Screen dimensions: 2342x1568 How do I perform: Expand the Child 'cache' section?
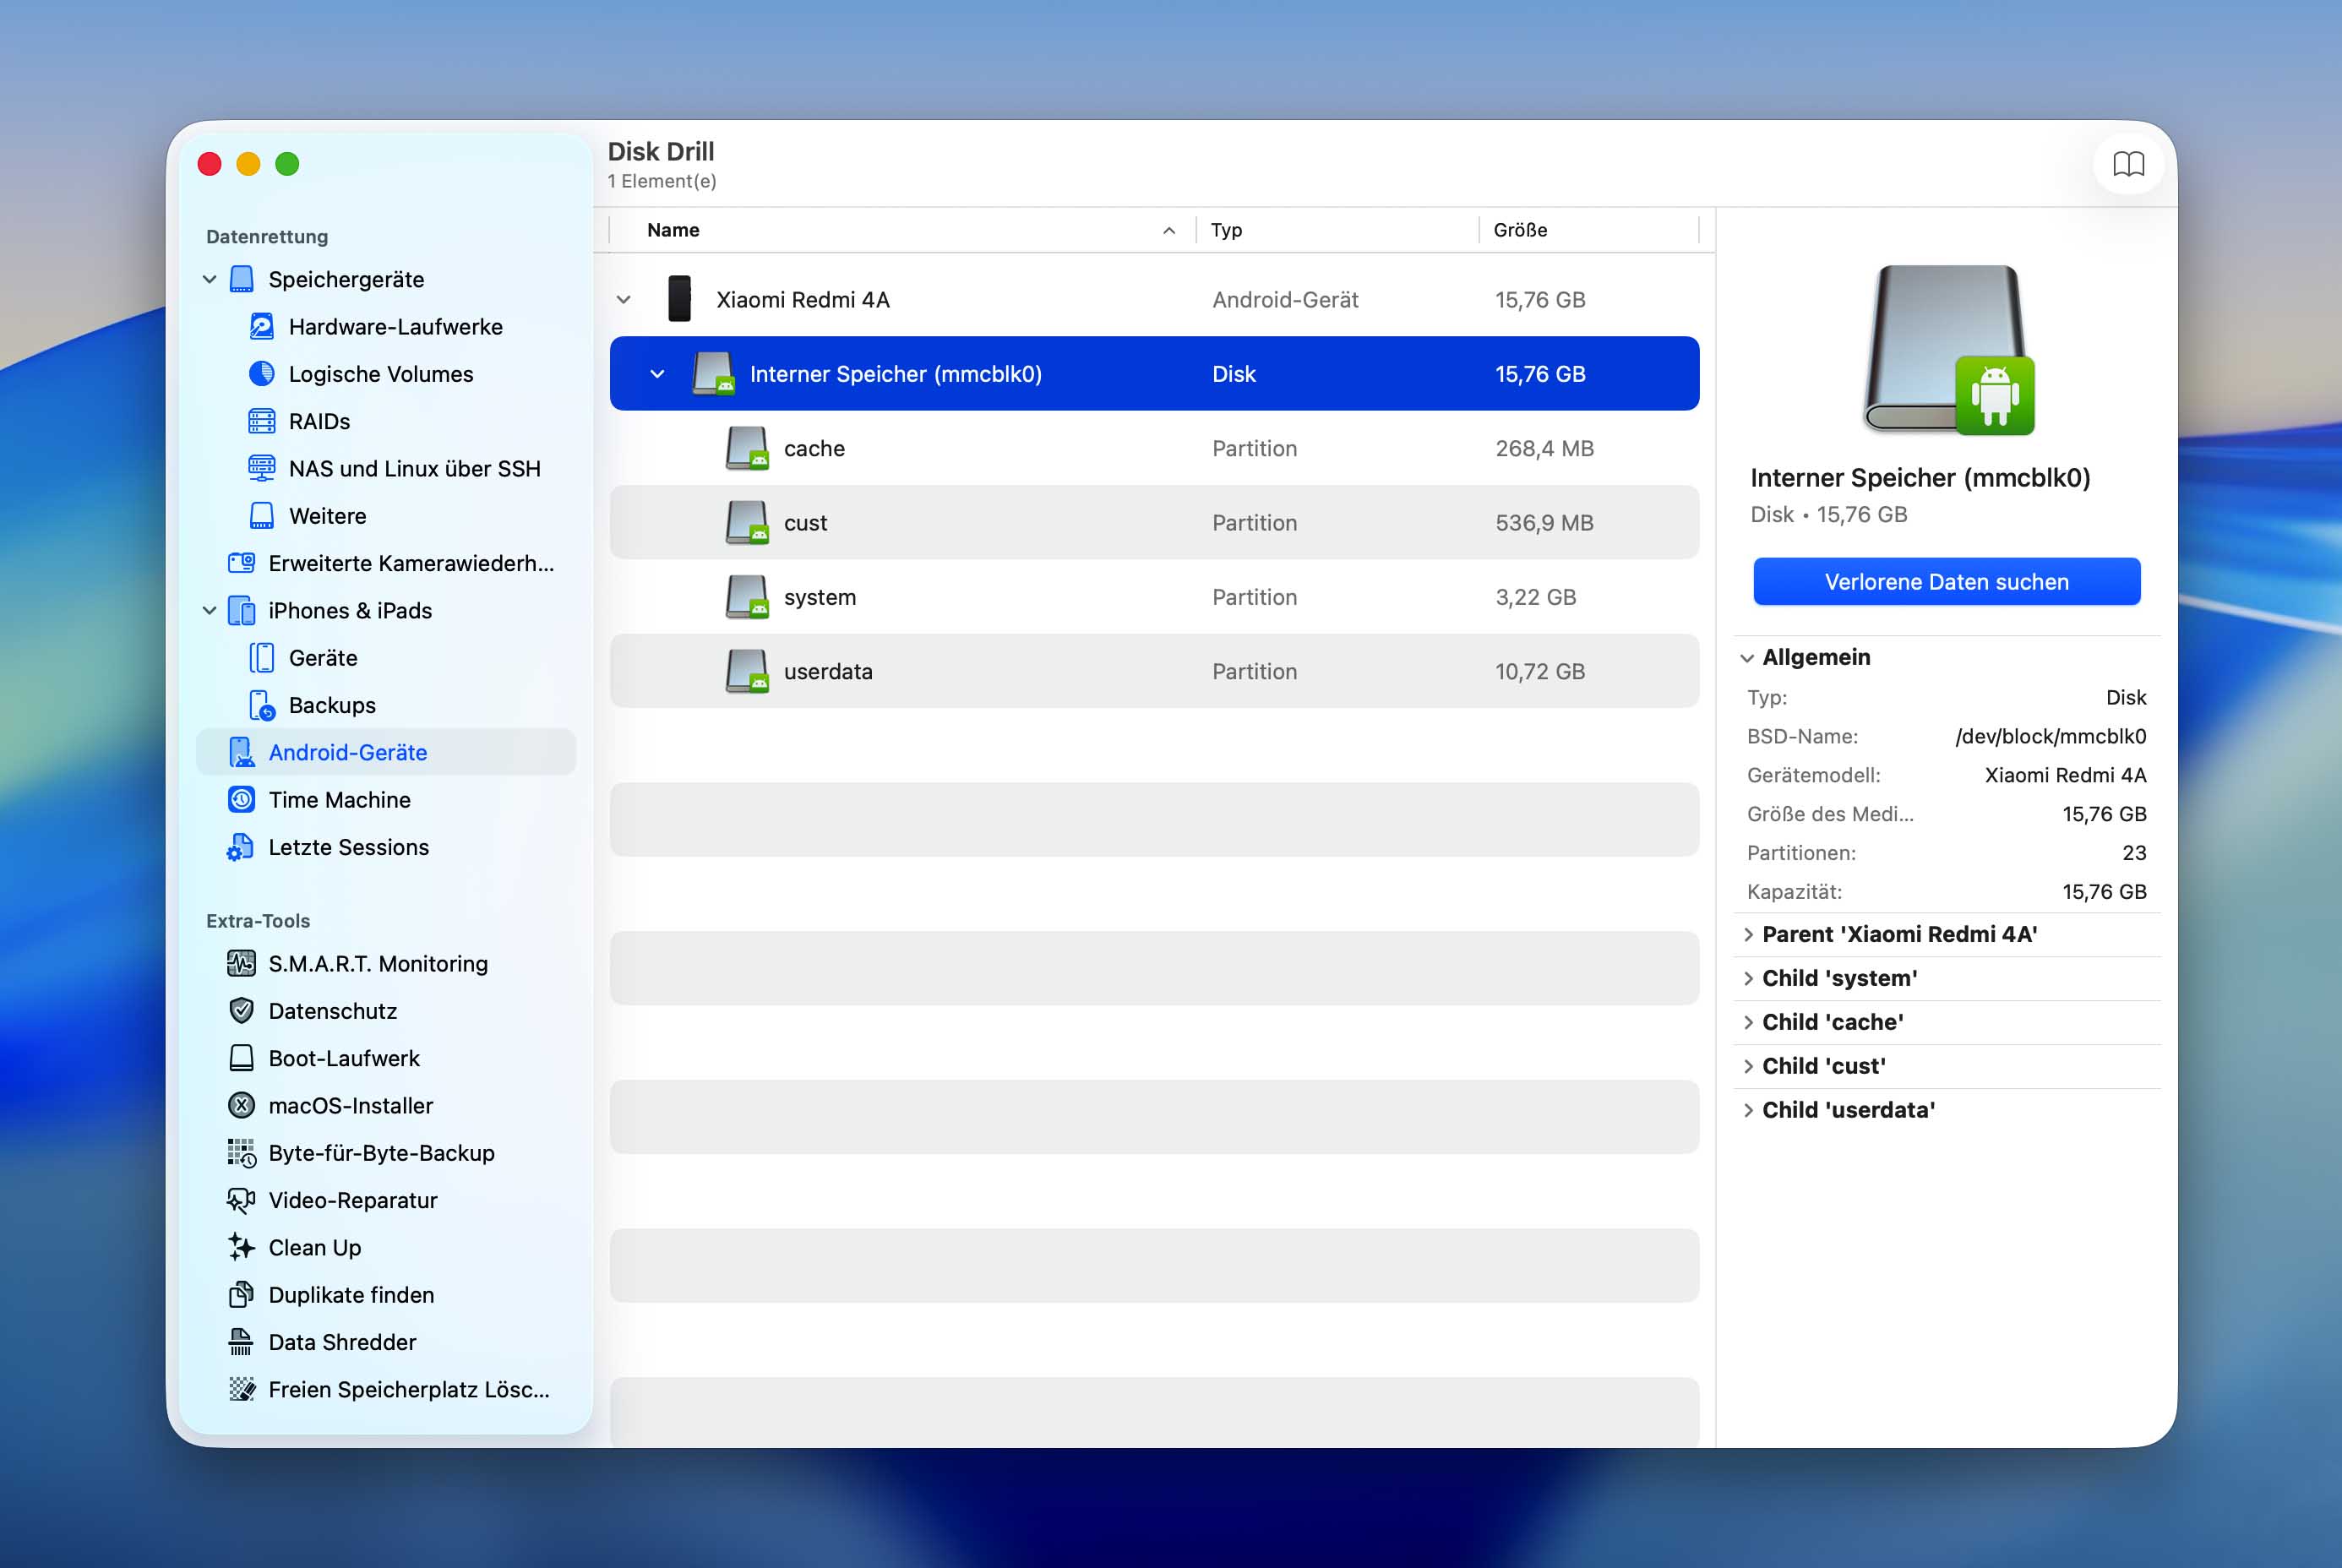coord(1748,1022)
